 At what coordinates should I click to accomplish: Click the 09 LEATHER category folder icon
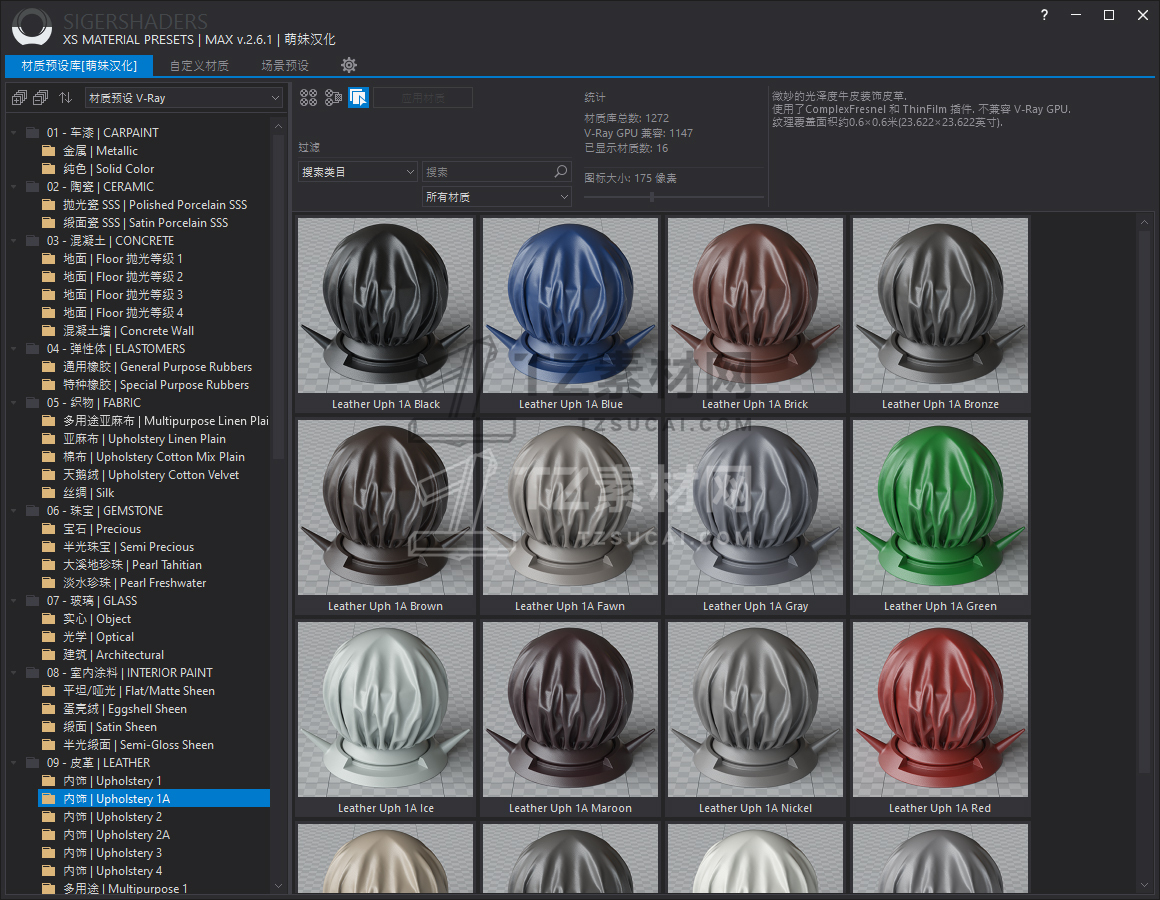coord(33,762)
